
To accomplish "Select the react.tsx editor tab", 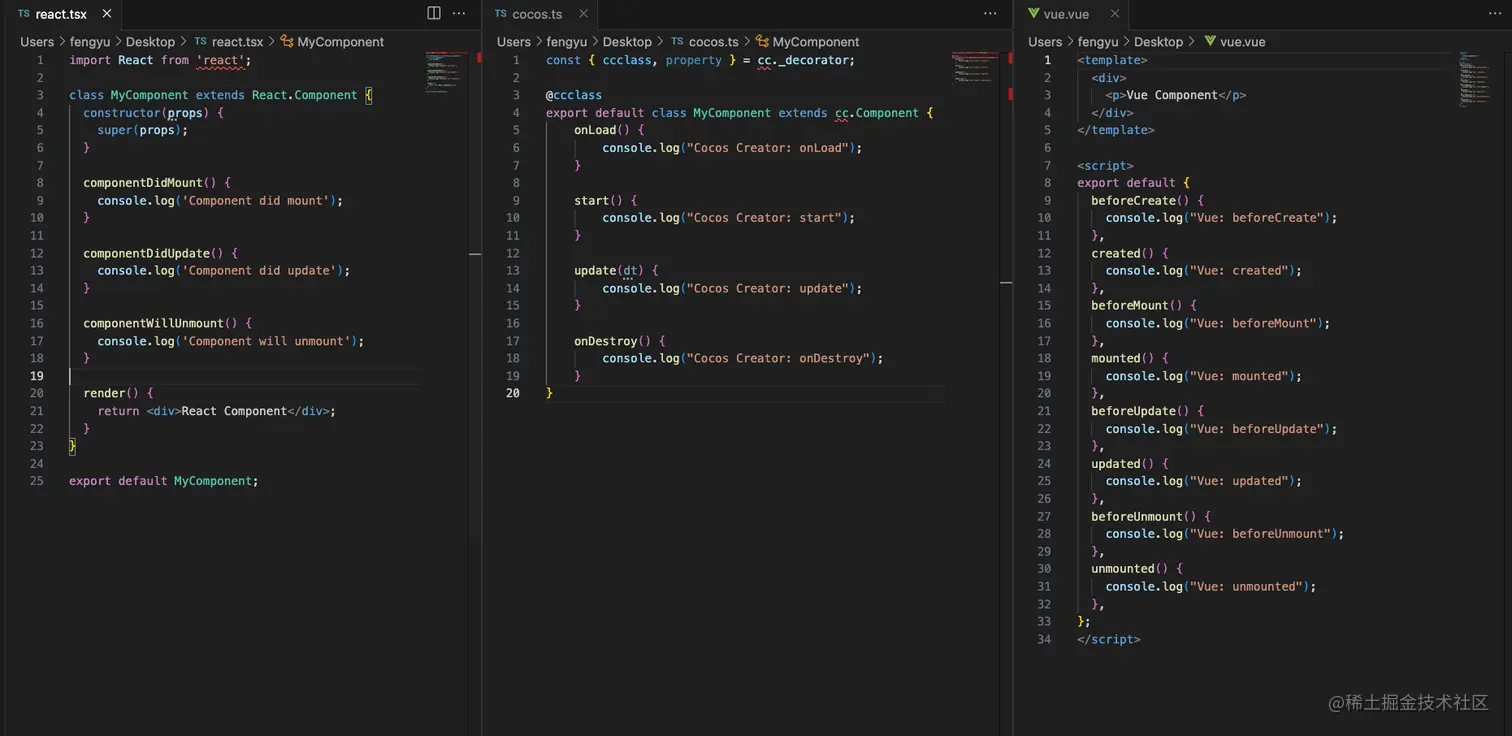I will pyautogui.click(x=63, y=14).
